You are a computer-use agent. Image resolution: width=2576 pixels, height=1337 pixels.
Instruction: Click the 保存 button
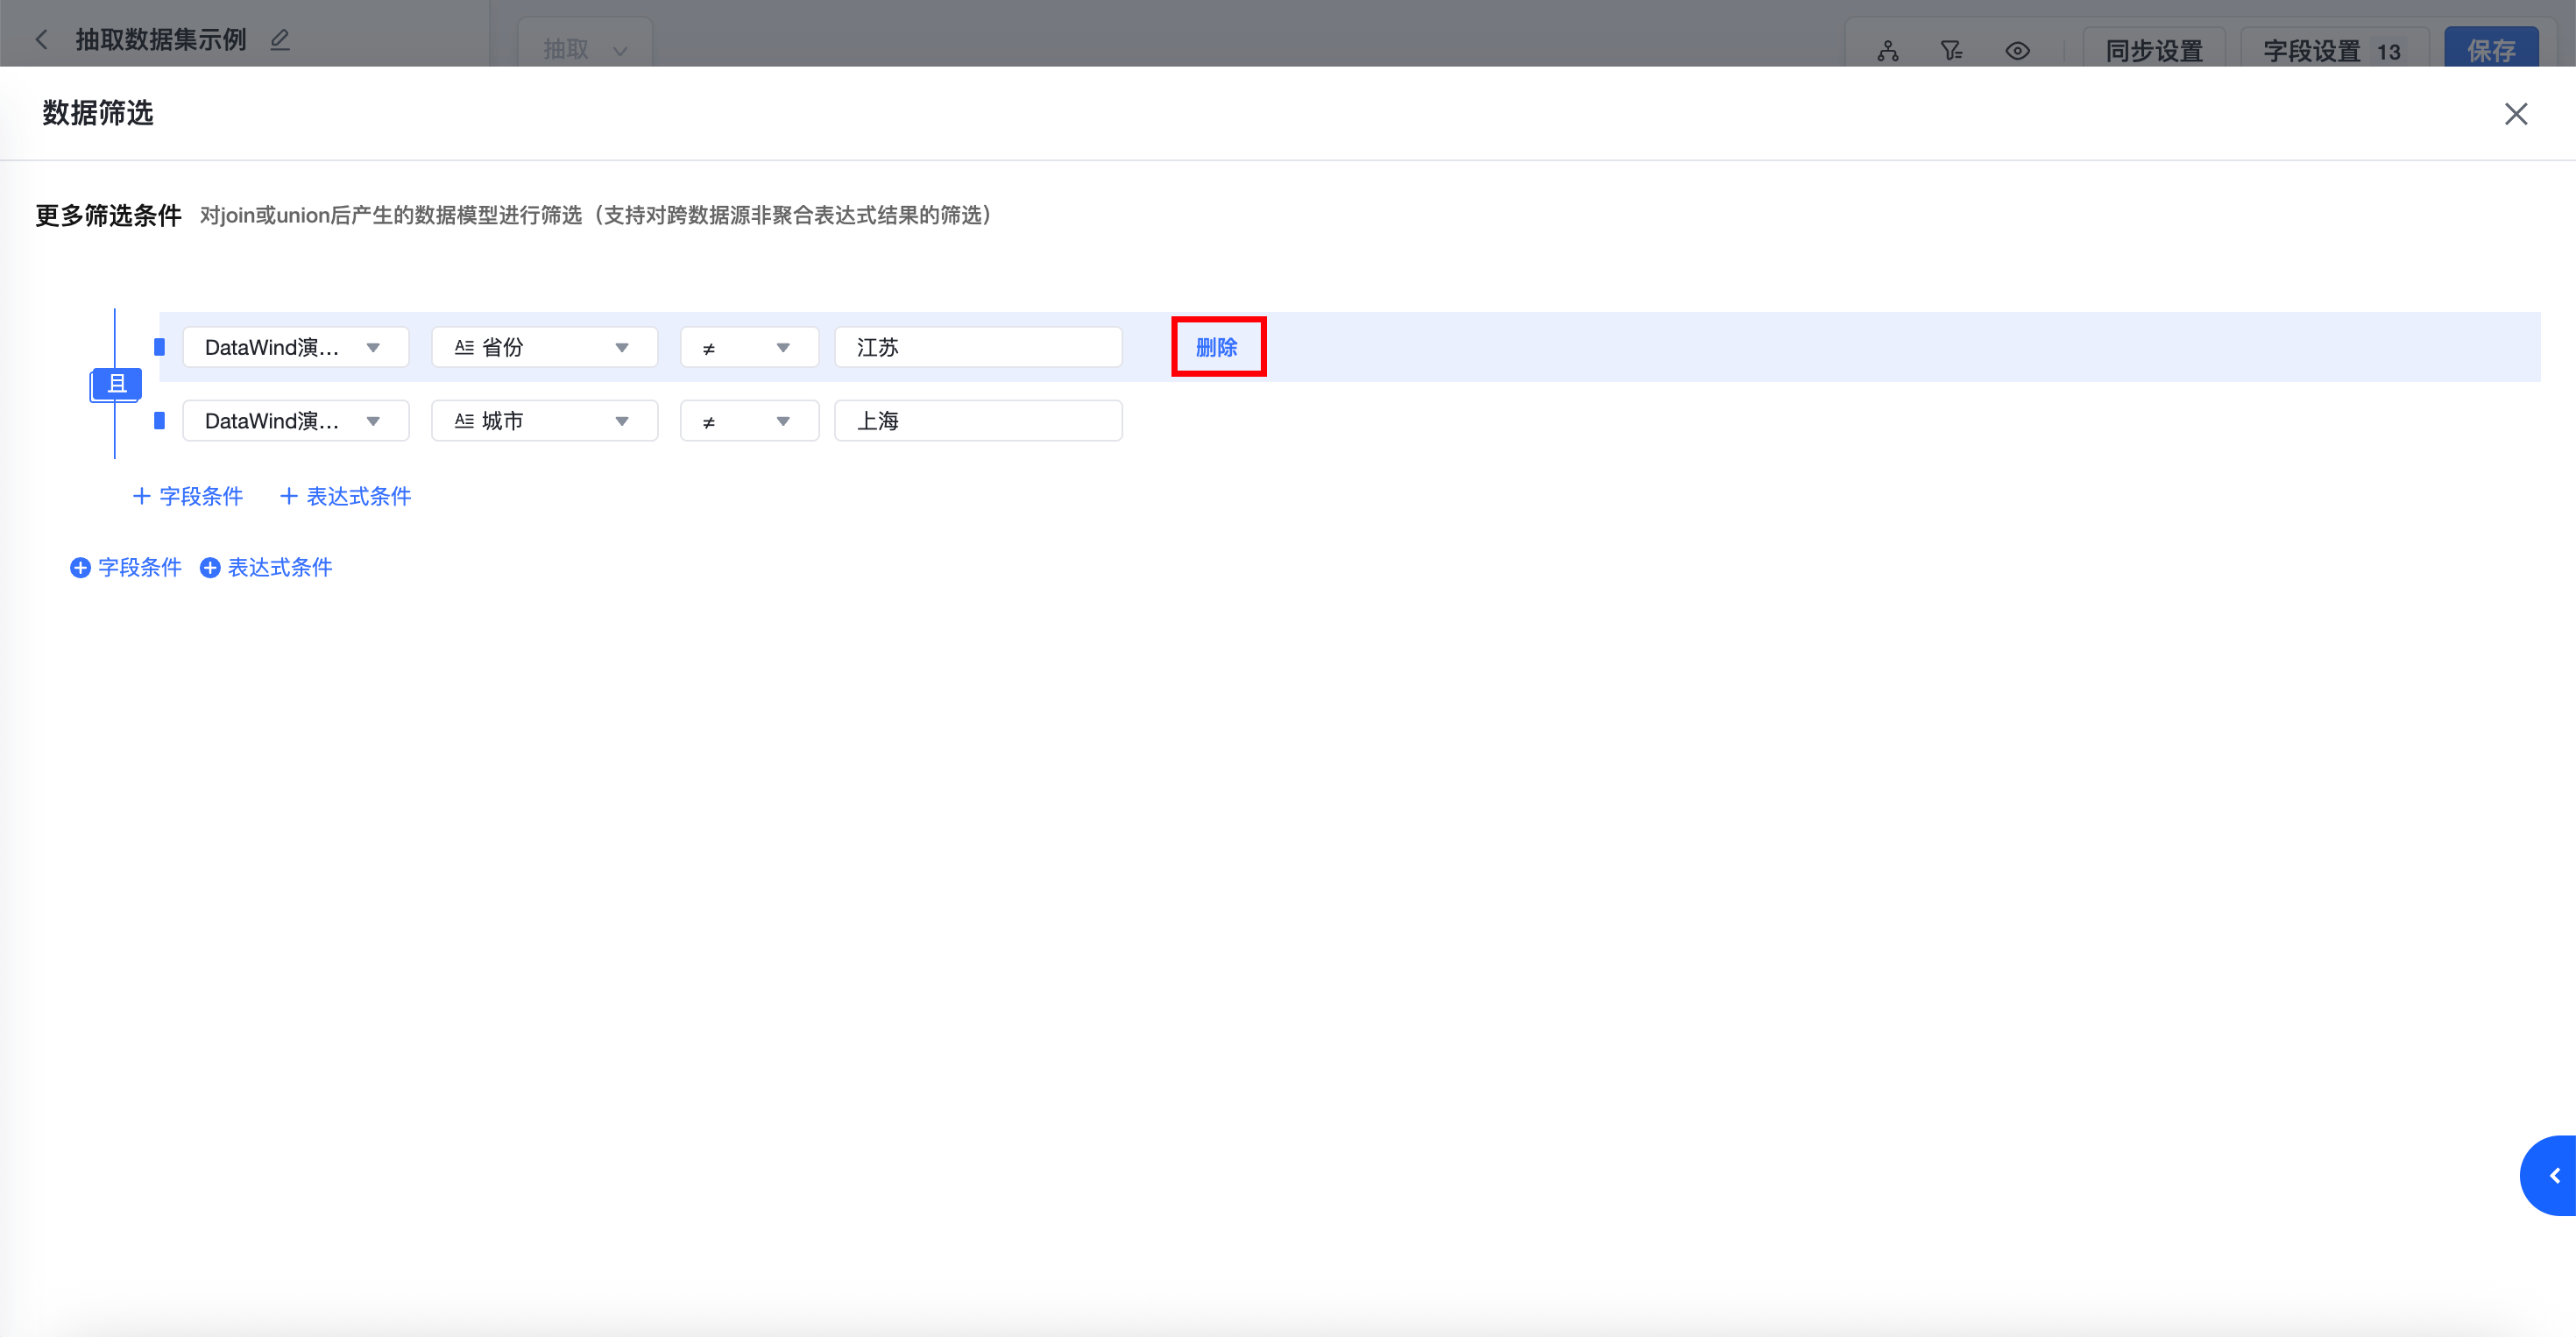(x=2490, y=51)
